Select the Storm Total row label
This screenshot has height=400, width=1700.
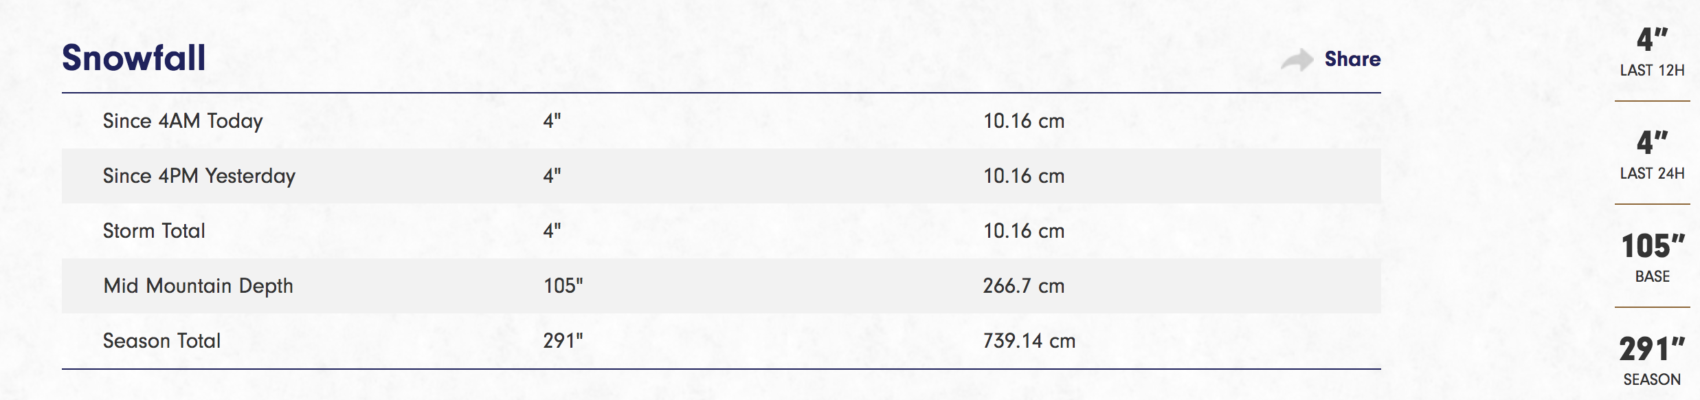tap(154, 231)
